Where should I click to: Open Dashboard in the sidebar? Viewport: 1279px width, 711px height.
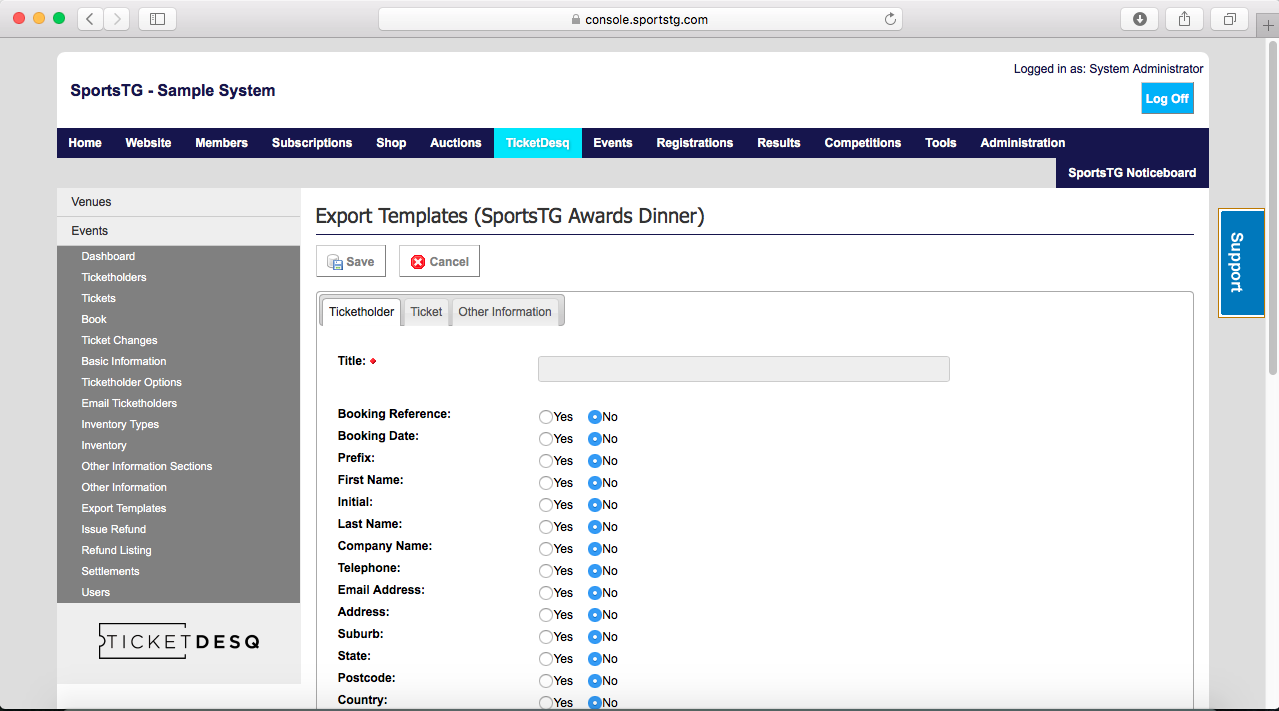pos(108,257)
